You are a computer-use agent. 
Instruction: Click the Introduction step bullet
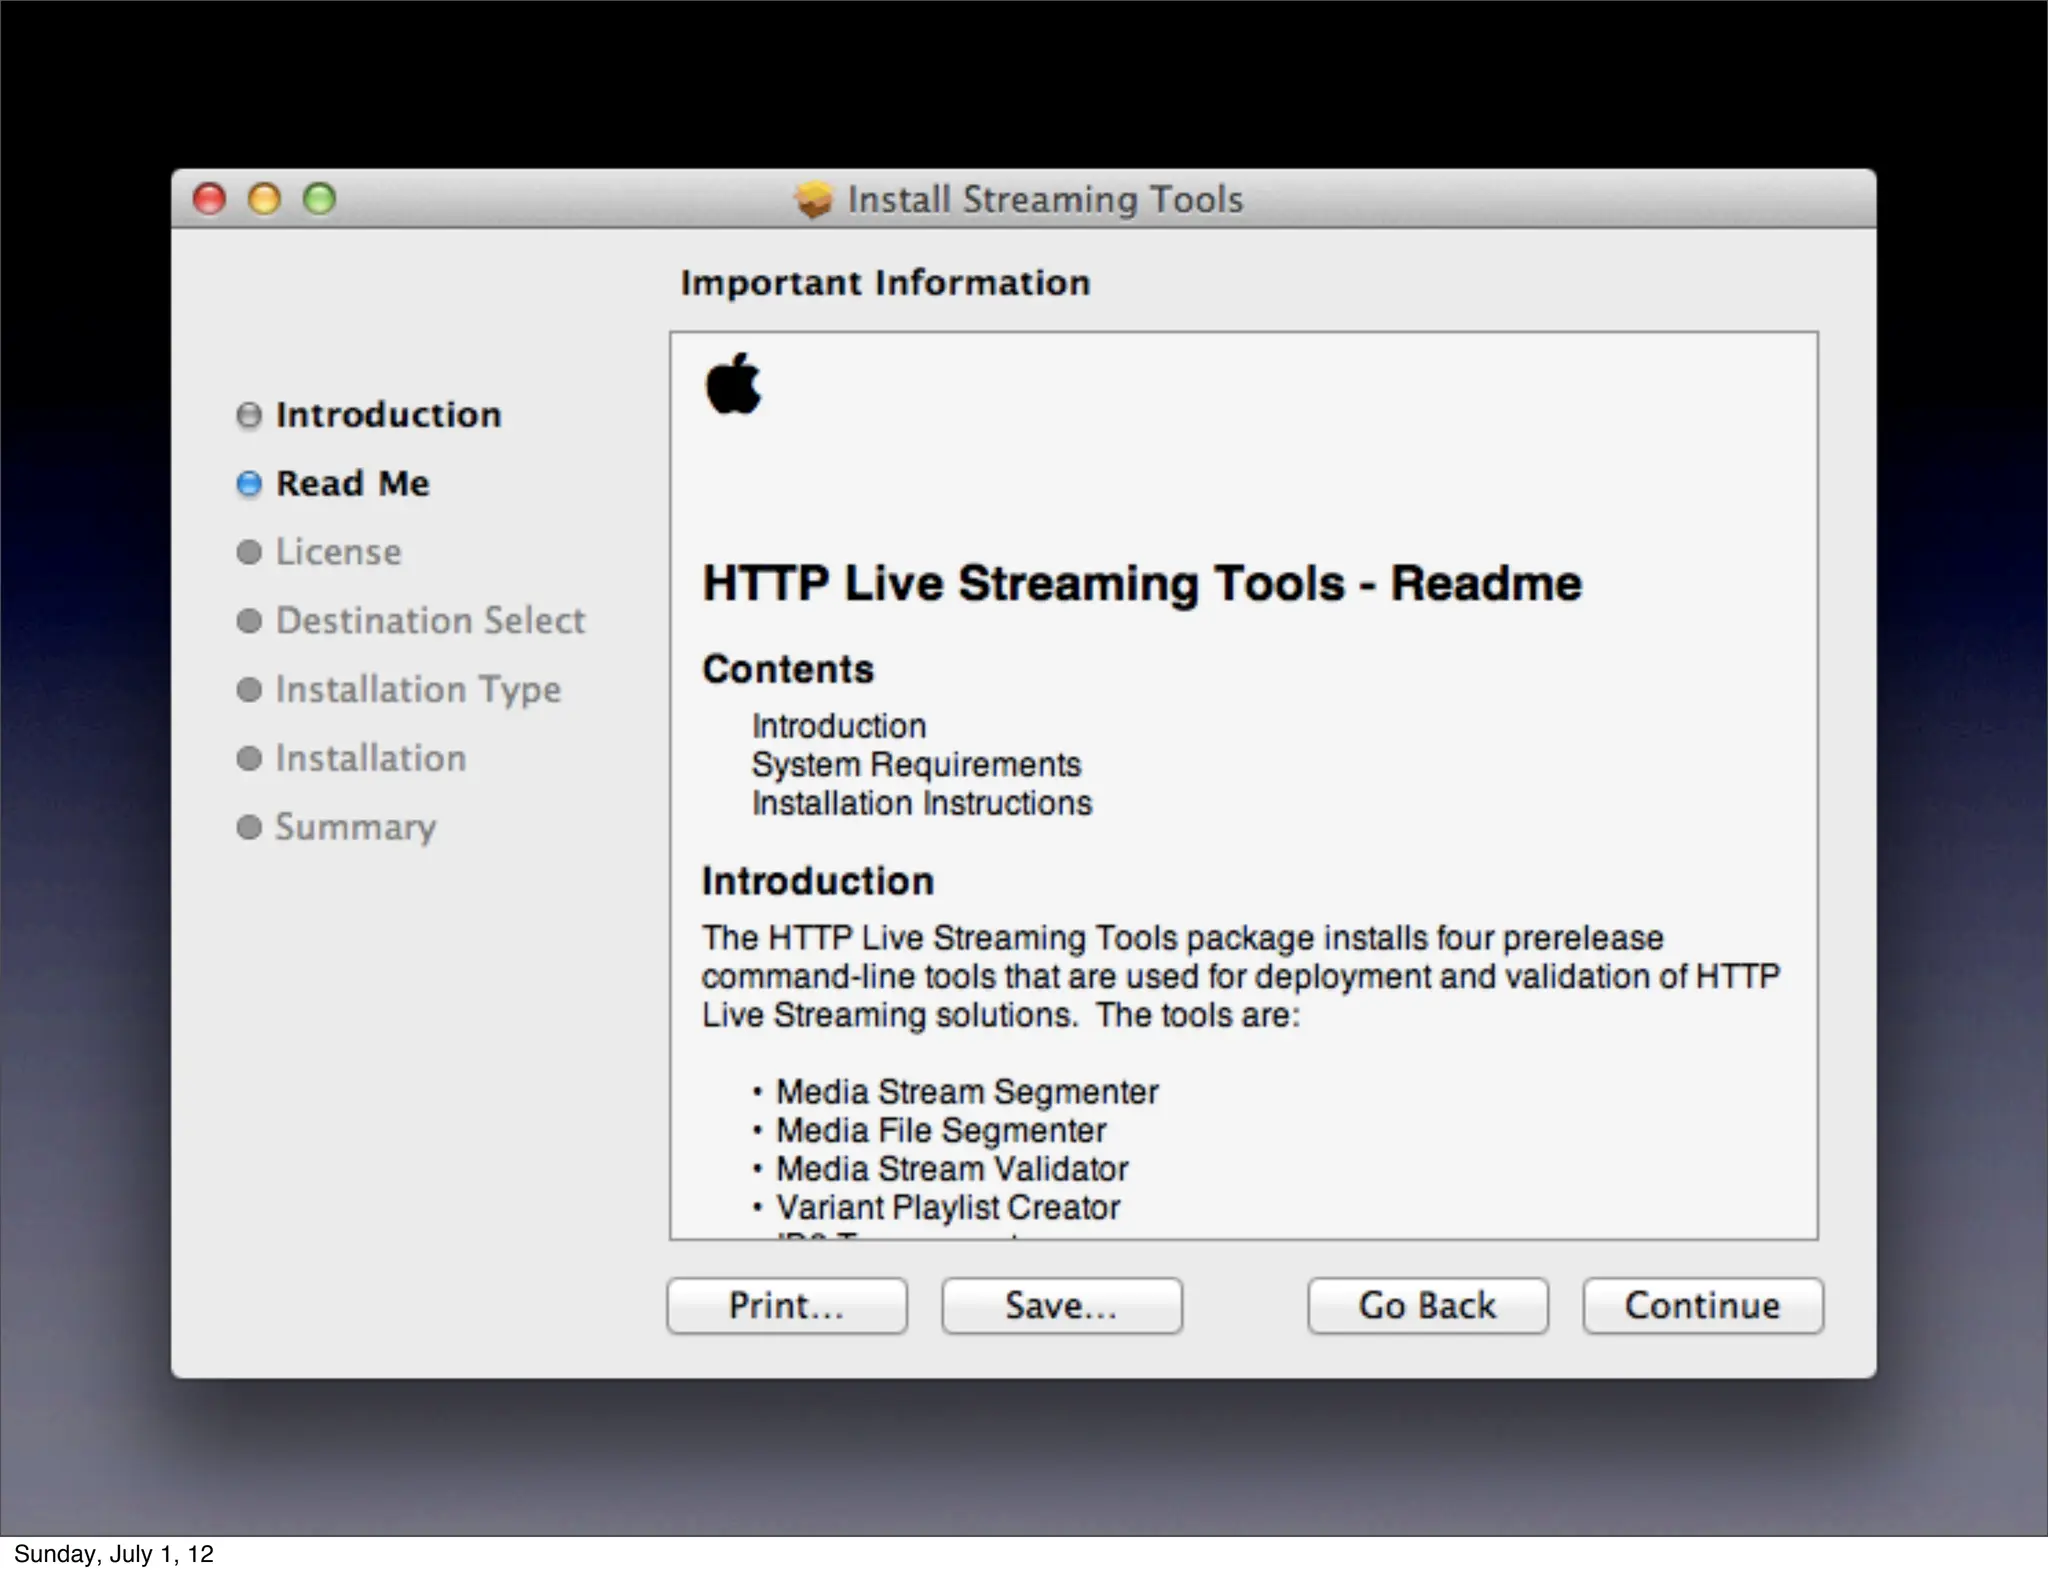tap(249, 415)
